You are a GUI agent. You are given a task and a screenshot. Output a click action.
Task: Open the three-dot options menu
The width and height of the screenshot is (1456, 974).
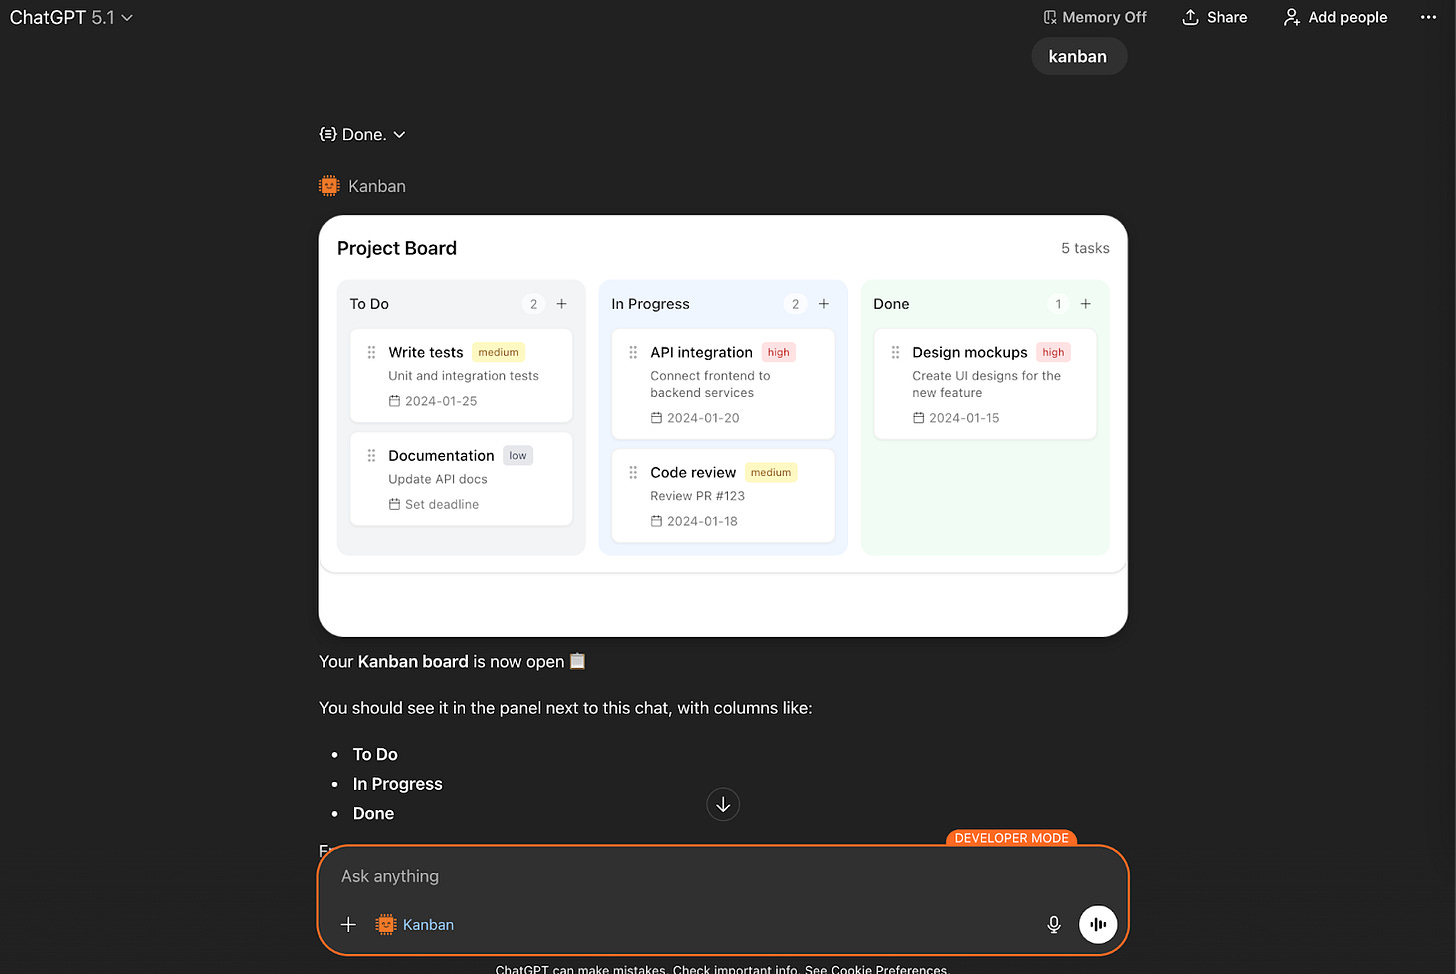click(x=1428, y=17)
